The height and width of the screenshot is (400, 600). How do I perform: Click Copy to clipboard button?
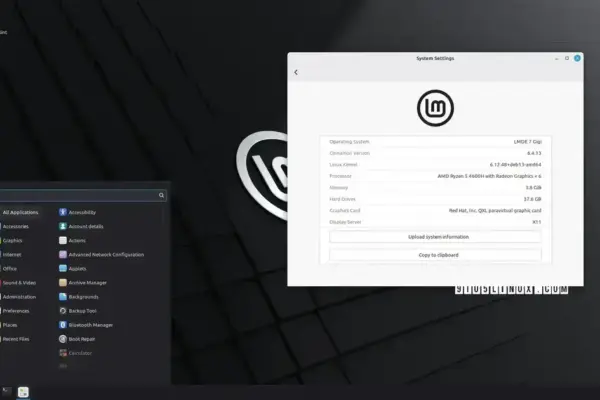[435, 255]
